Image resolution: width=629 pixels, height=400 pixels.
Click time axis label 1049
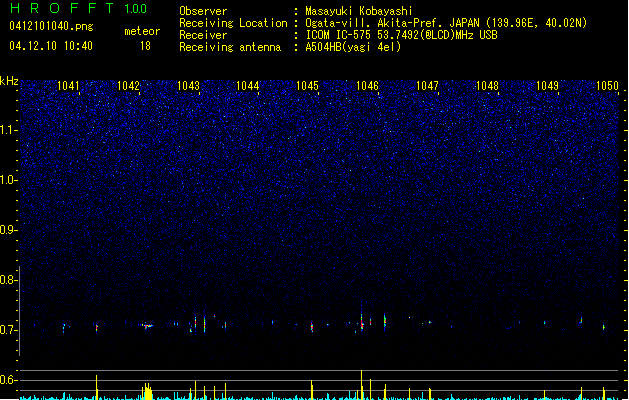[547, 86]
